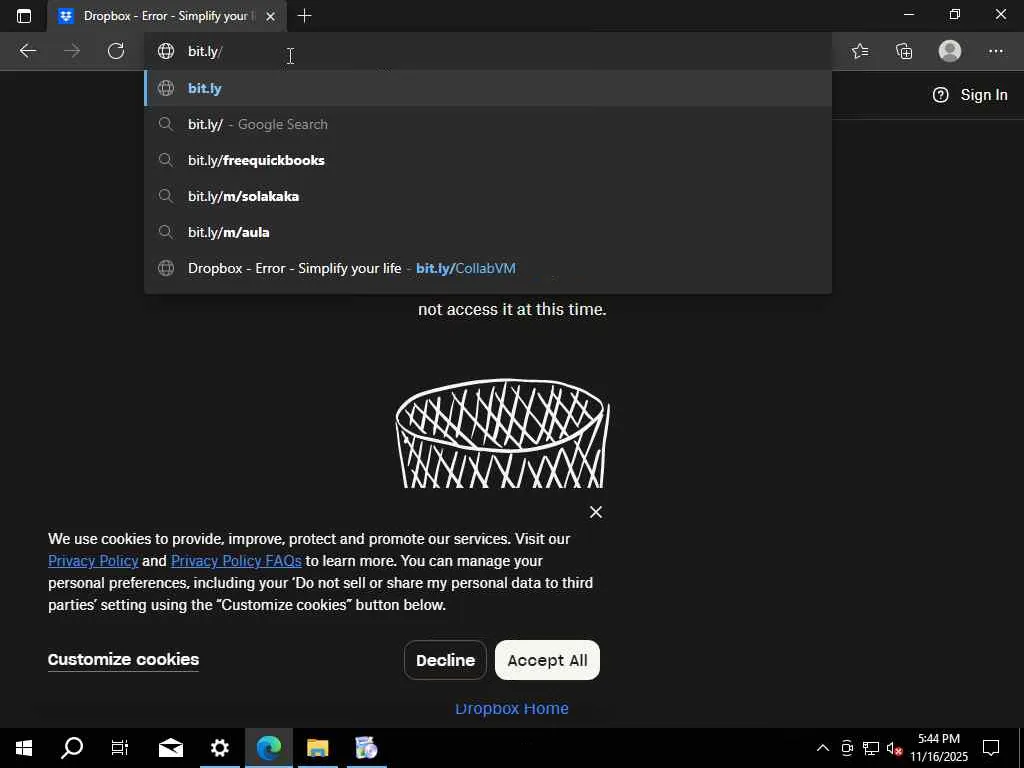Click the Forward arrow in the browser toolbar
The height and width of the screenshot is (768, 1024).
72,51
